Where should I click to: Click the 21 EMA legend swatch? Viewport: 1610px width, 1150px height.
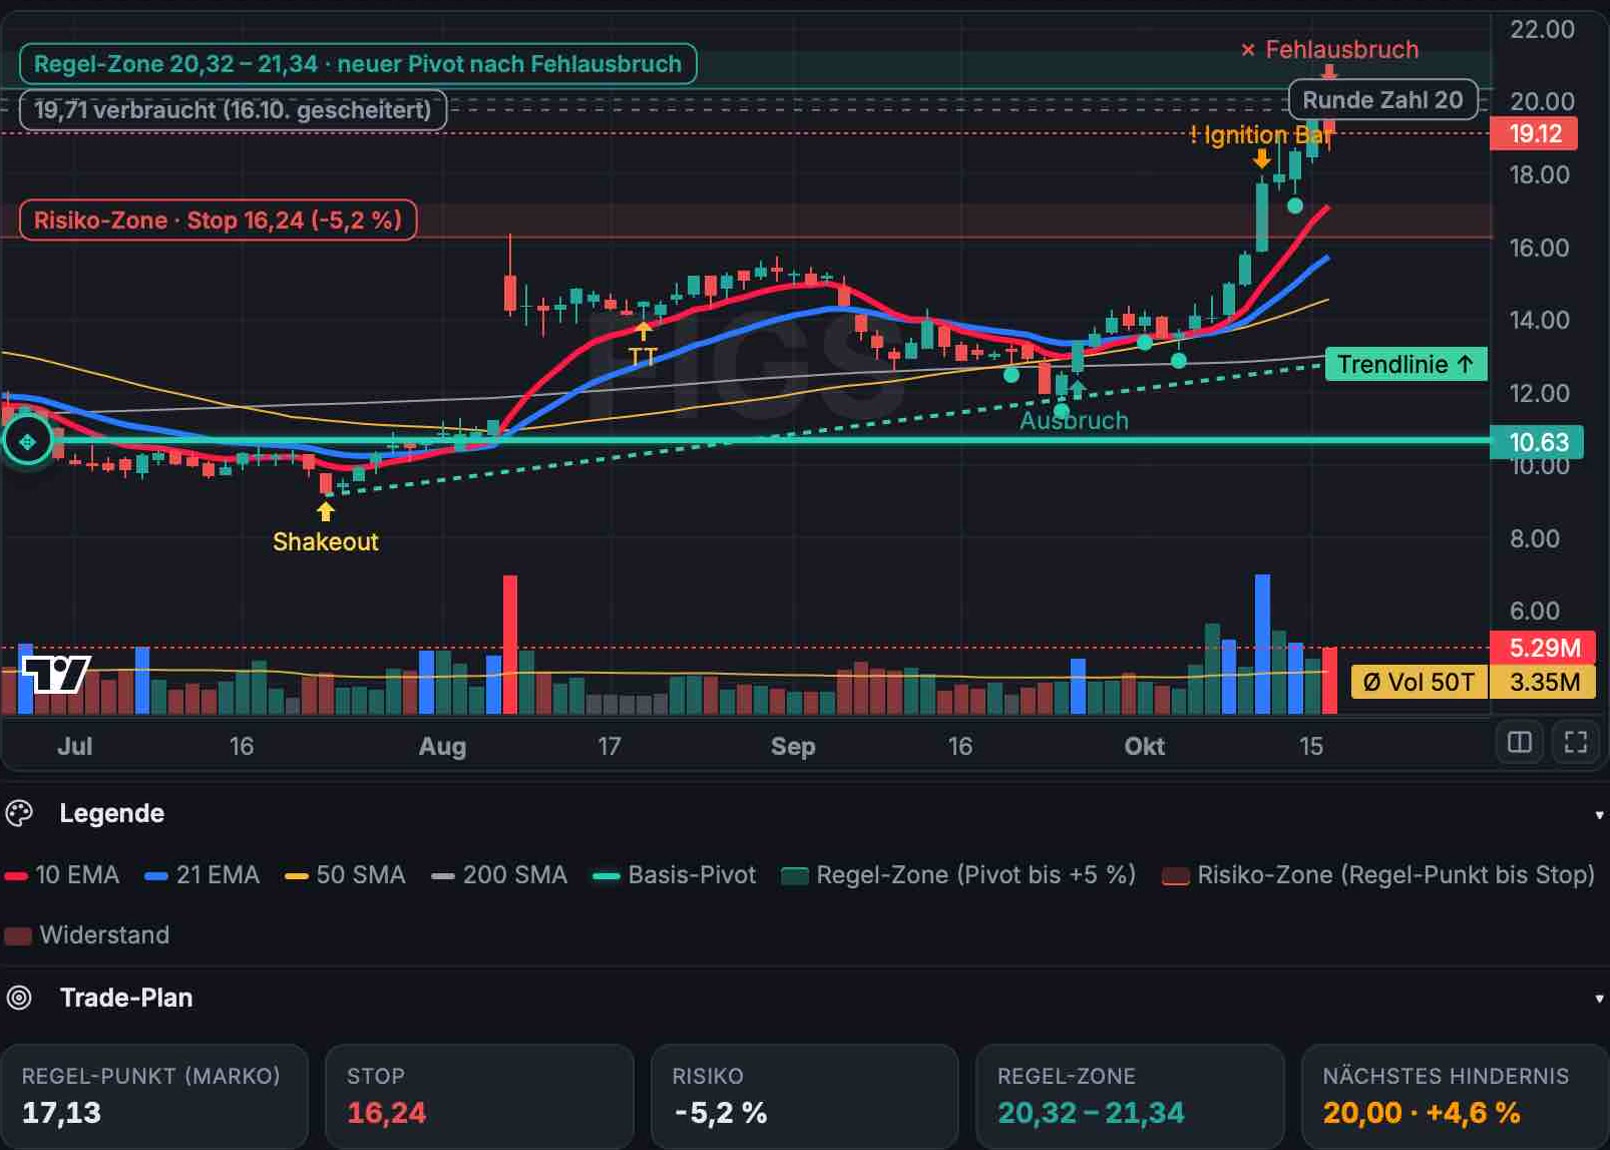coord(156,876)
